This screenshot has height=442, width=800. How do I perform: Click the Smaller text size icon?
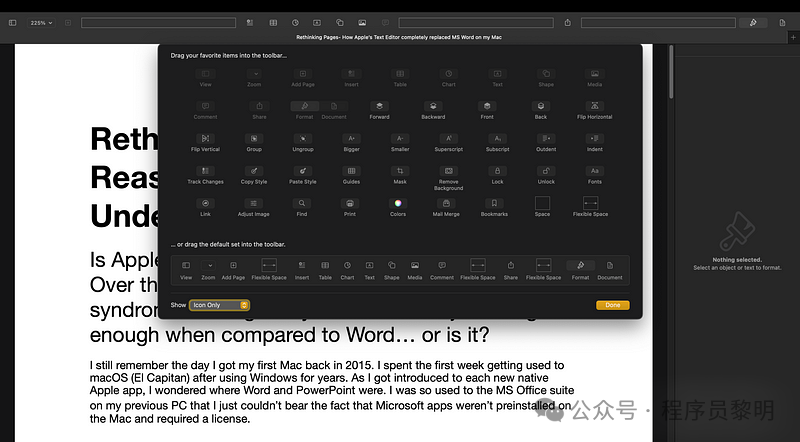(x=400, y=138)
